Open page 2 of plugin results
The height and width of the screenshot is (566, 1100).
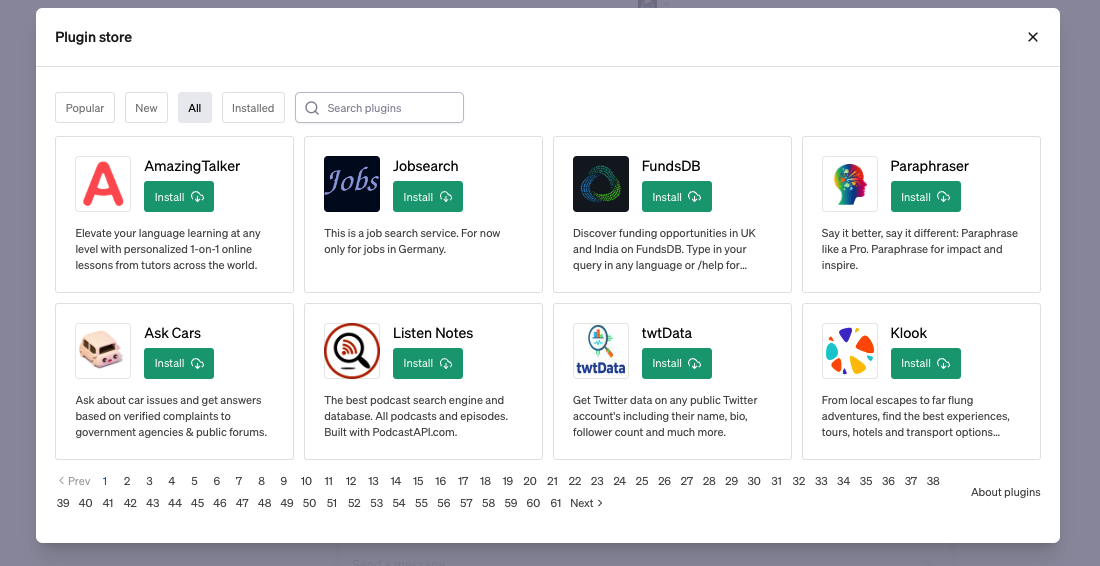[x=127, y=481]
